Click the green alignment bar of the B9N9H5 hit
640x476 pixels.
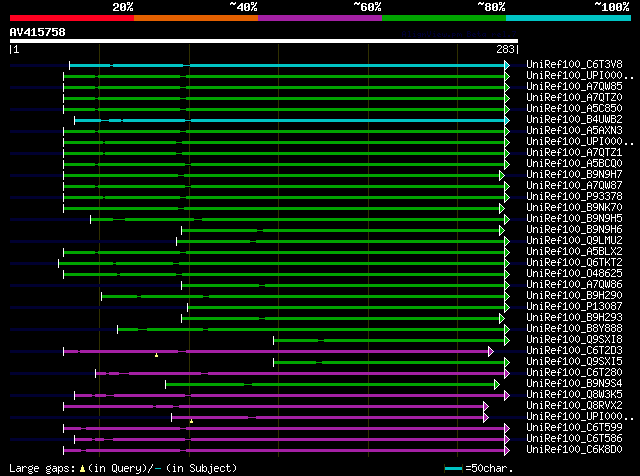point(297,220)
